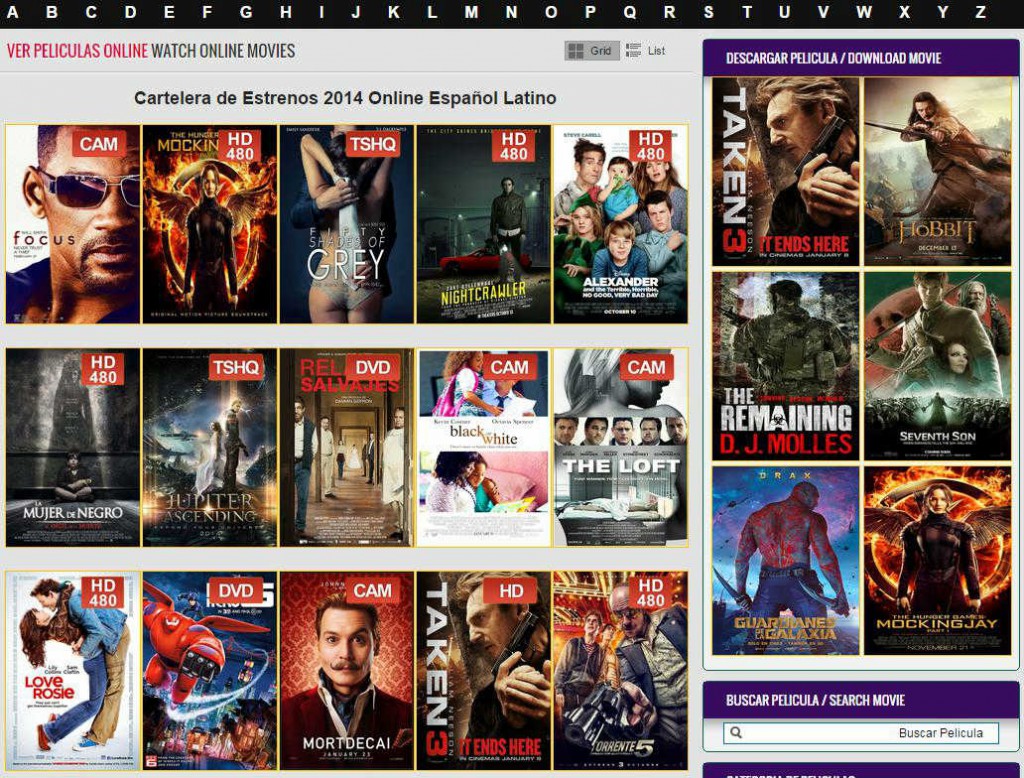This screenshot has height=778, width=1024.
Task: Open the Jupiter Ascending poster
Action: tap(210, 447)
